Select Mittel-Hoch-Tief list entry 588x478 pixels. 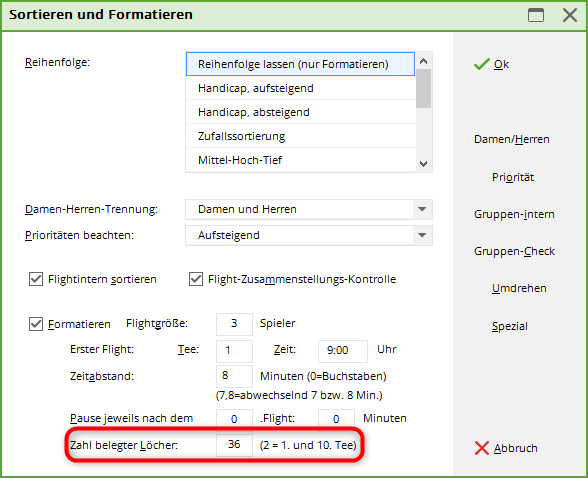click(x=301, y=160)
